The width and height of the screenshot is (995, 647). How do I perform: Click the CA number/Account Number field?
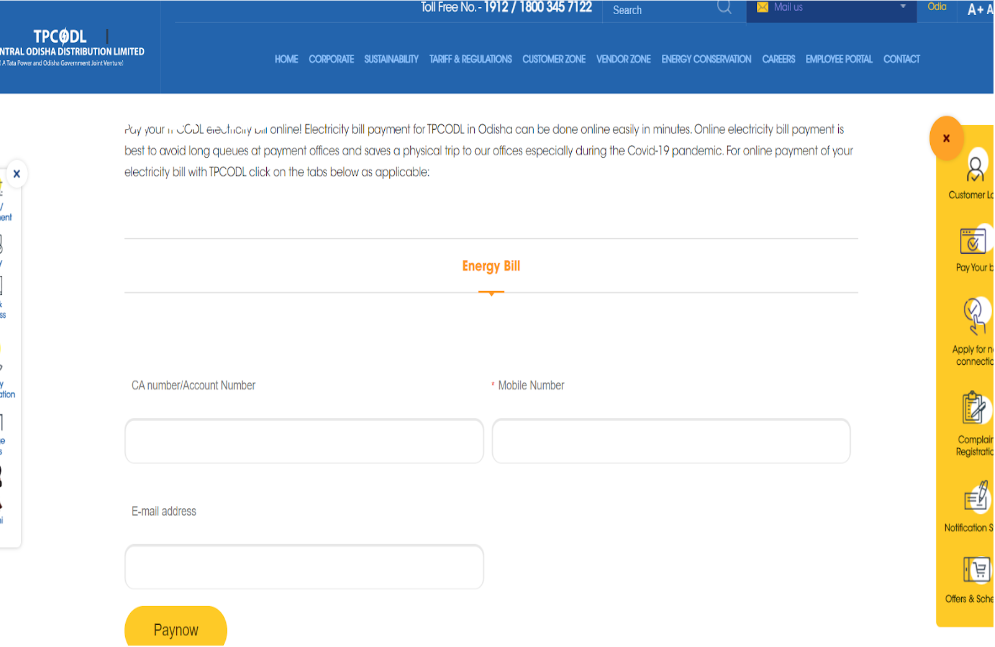(x=303, y=440)
